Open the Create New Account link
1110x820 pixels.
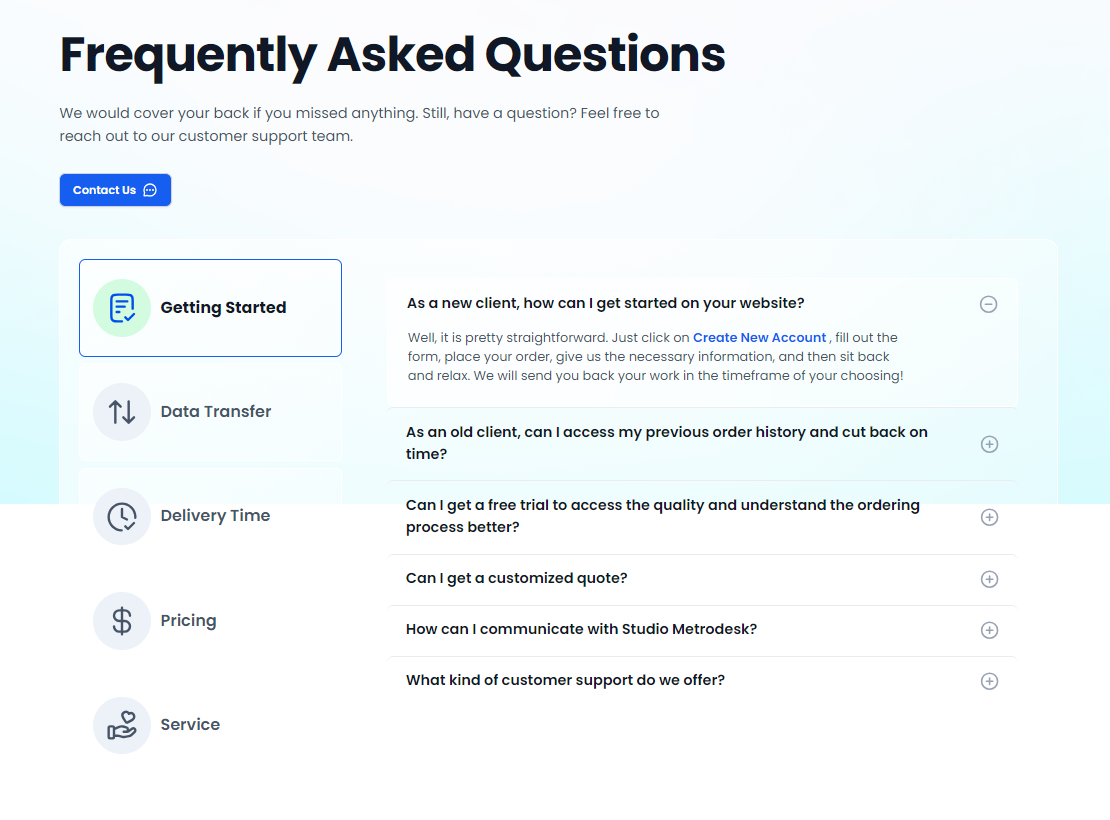pyautogui.click(x=759, y=337)
